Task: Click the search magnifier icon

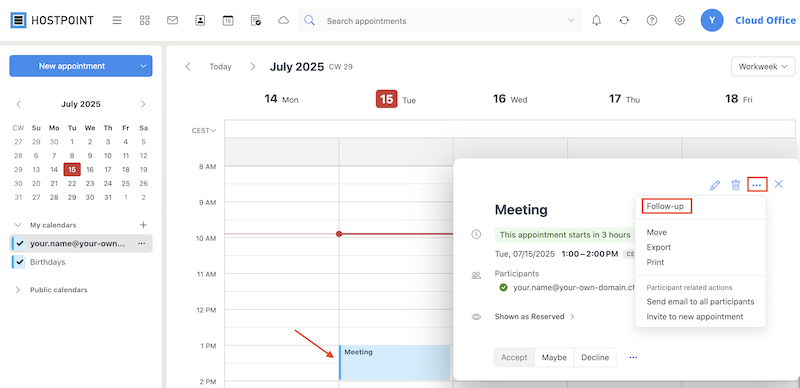Action: (309, 20)
